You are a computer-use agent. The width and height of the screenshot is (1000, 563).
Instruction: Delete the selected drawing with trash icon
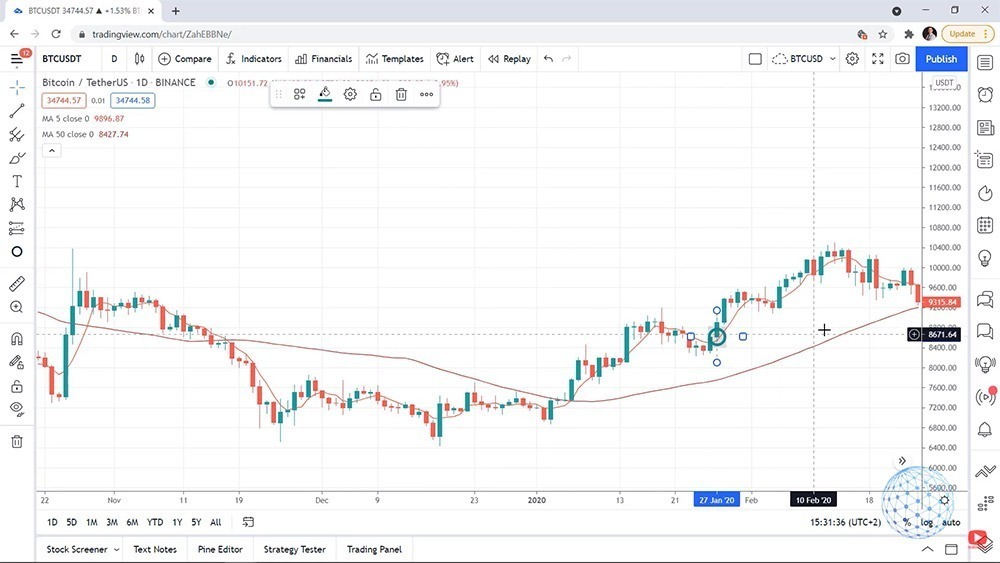401,94
